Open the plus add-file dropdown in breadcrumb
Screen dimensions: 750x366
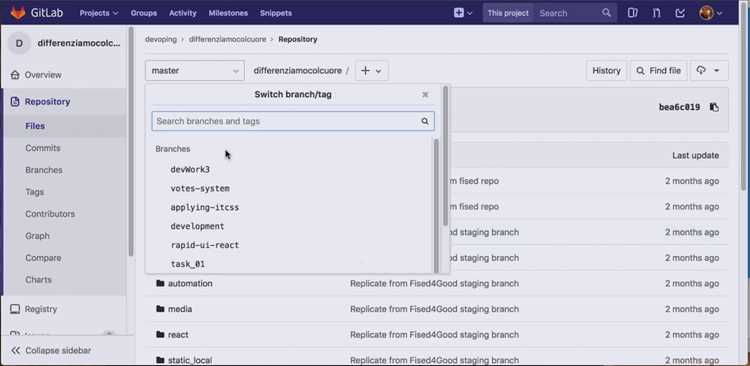coord(371,70)
